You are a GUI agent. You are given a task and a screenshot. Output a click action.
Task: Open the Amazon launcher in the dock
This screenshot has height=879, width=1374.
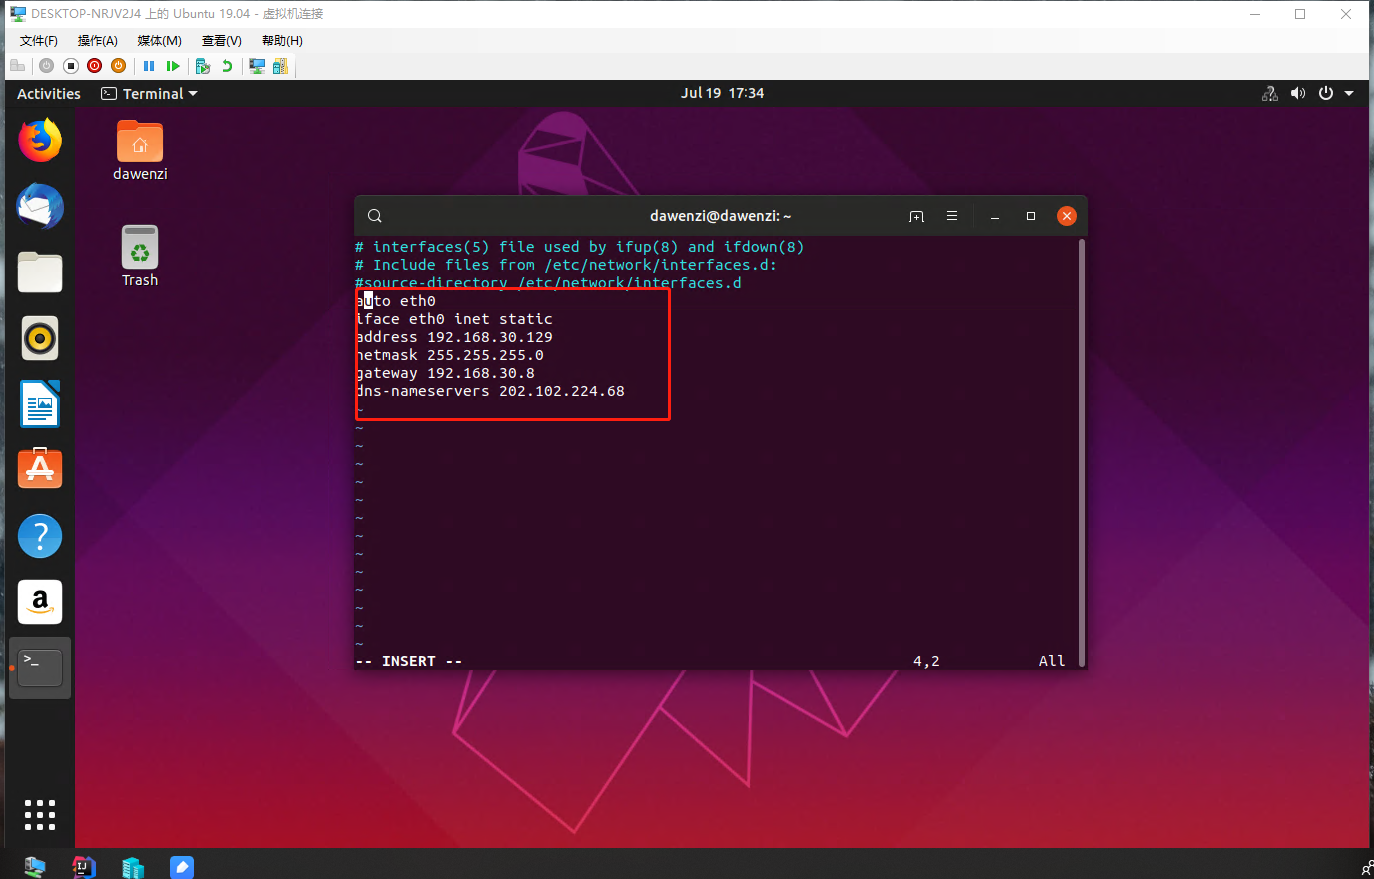coord(40,602)
